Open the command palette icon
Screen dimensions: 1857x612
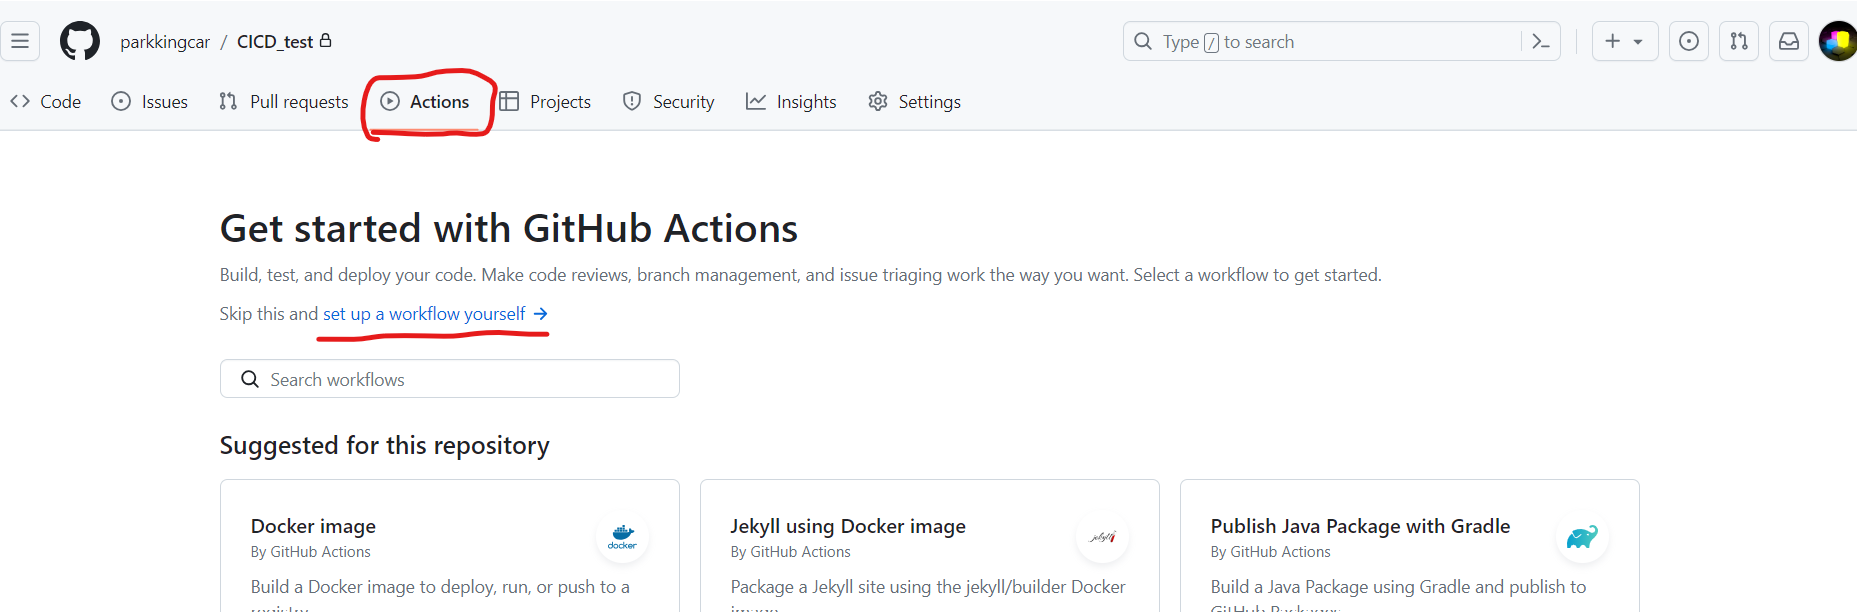click(1541, 42)
